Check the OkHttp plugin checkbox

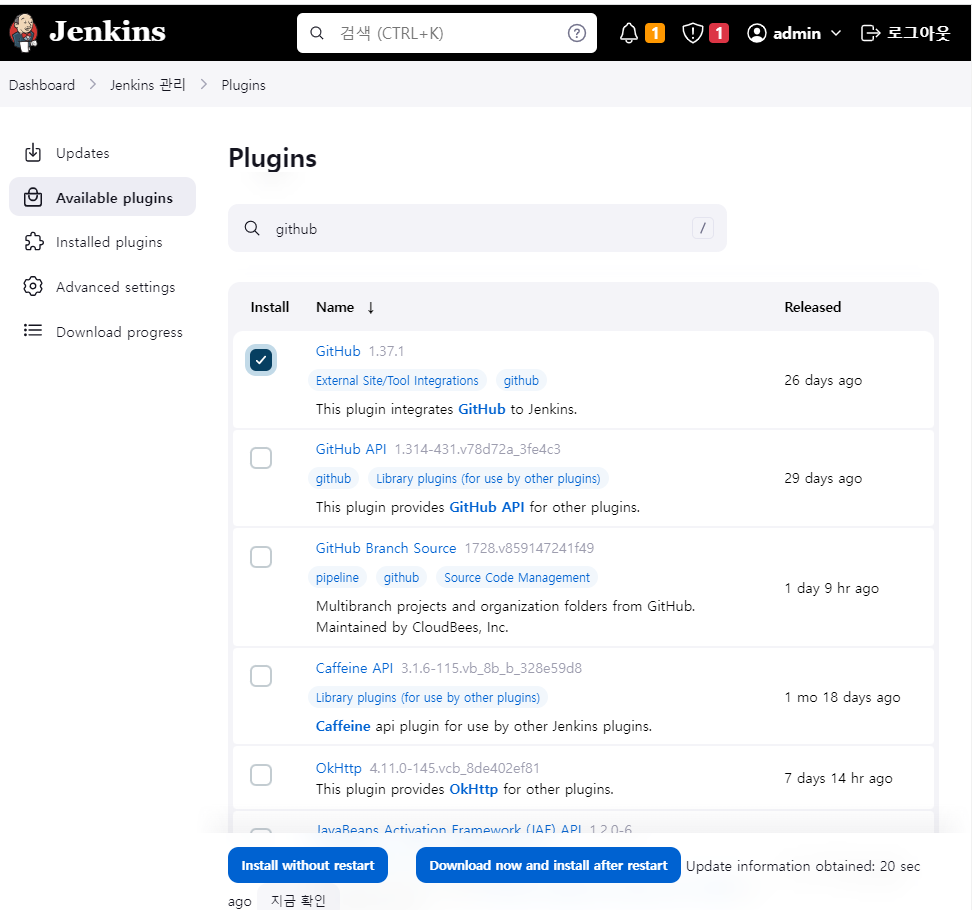261,775
